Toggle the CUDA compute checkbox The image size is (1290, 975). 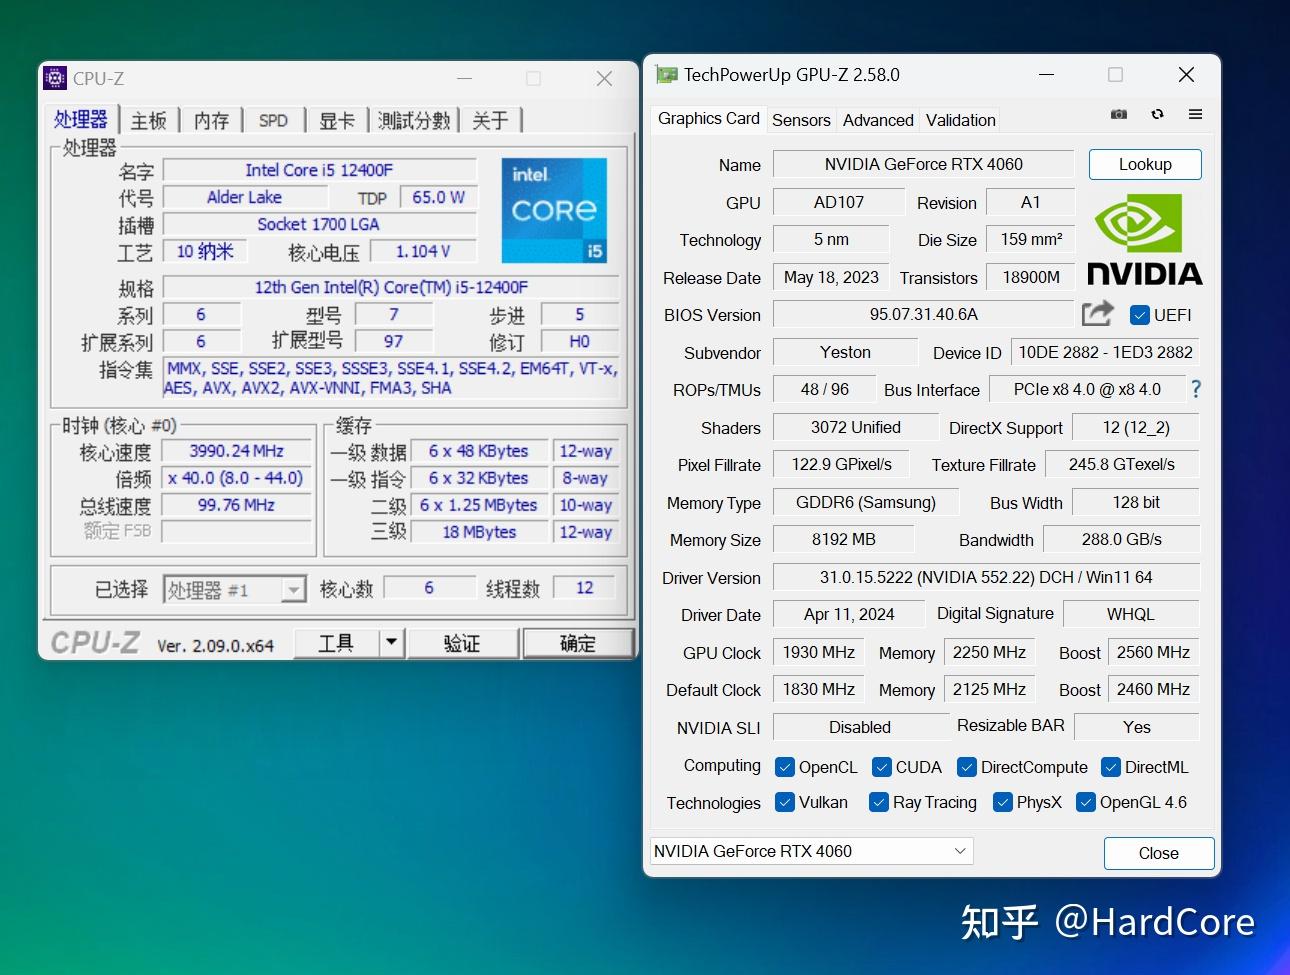(881, 767)
